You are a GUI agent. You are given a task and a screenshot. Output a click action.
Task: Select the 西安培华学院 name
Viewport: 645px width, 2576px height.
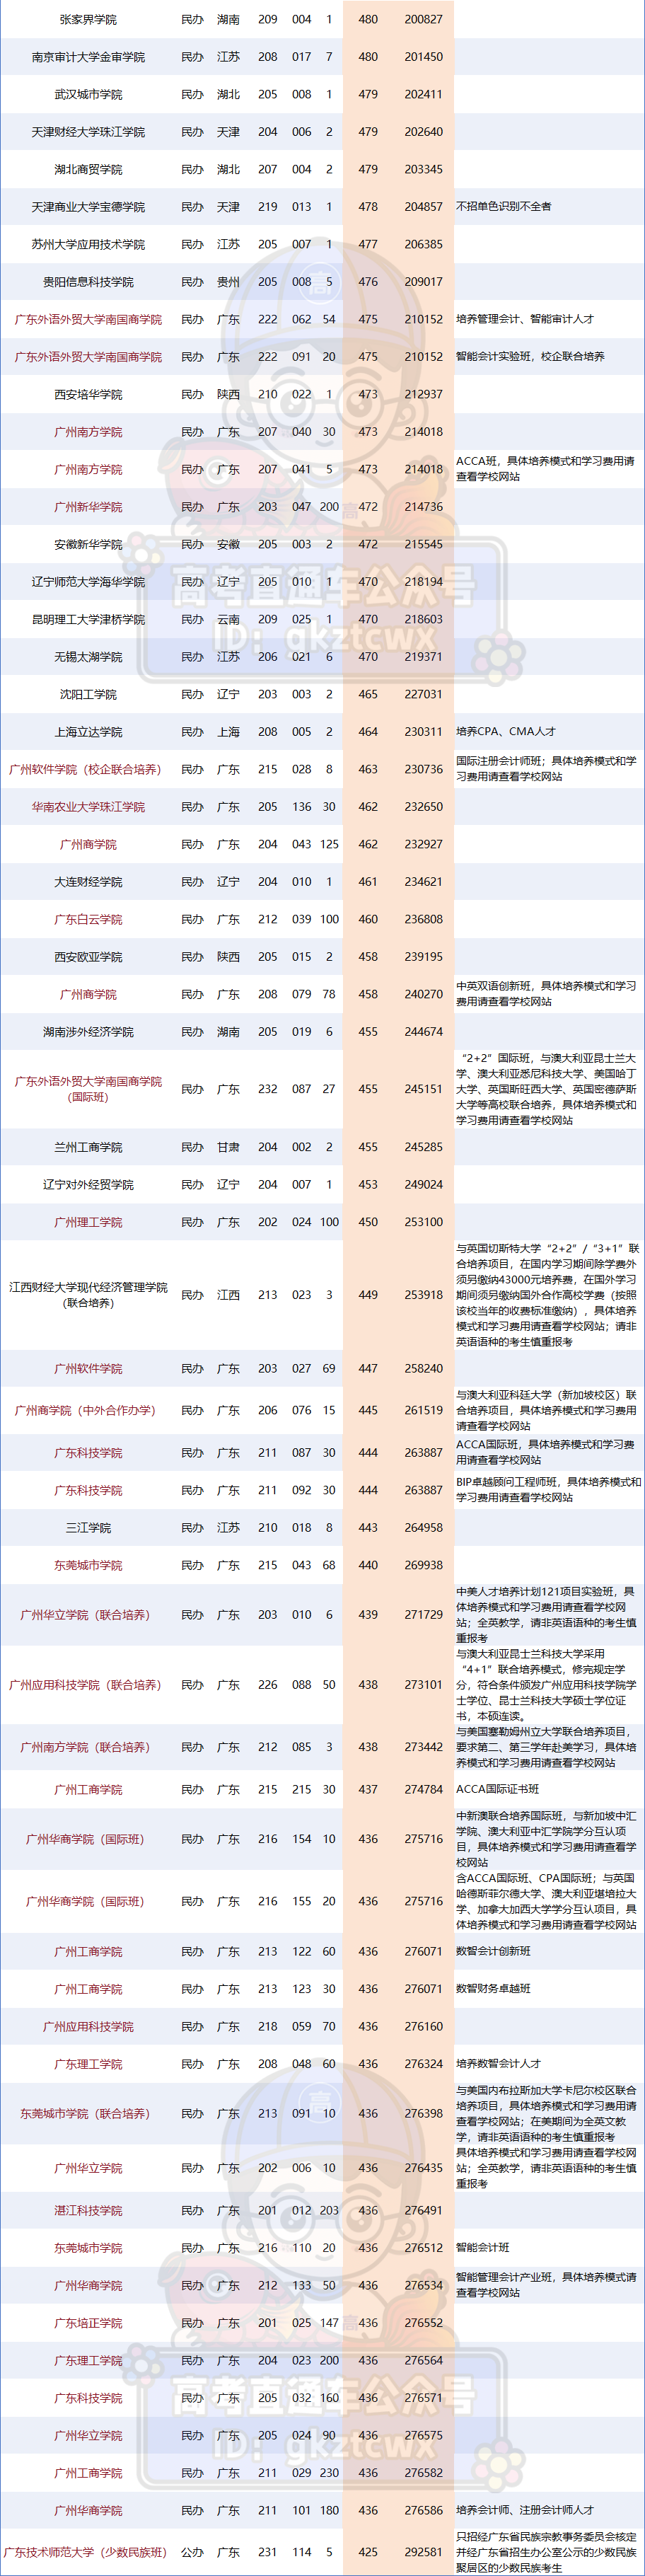coord(88,394)
